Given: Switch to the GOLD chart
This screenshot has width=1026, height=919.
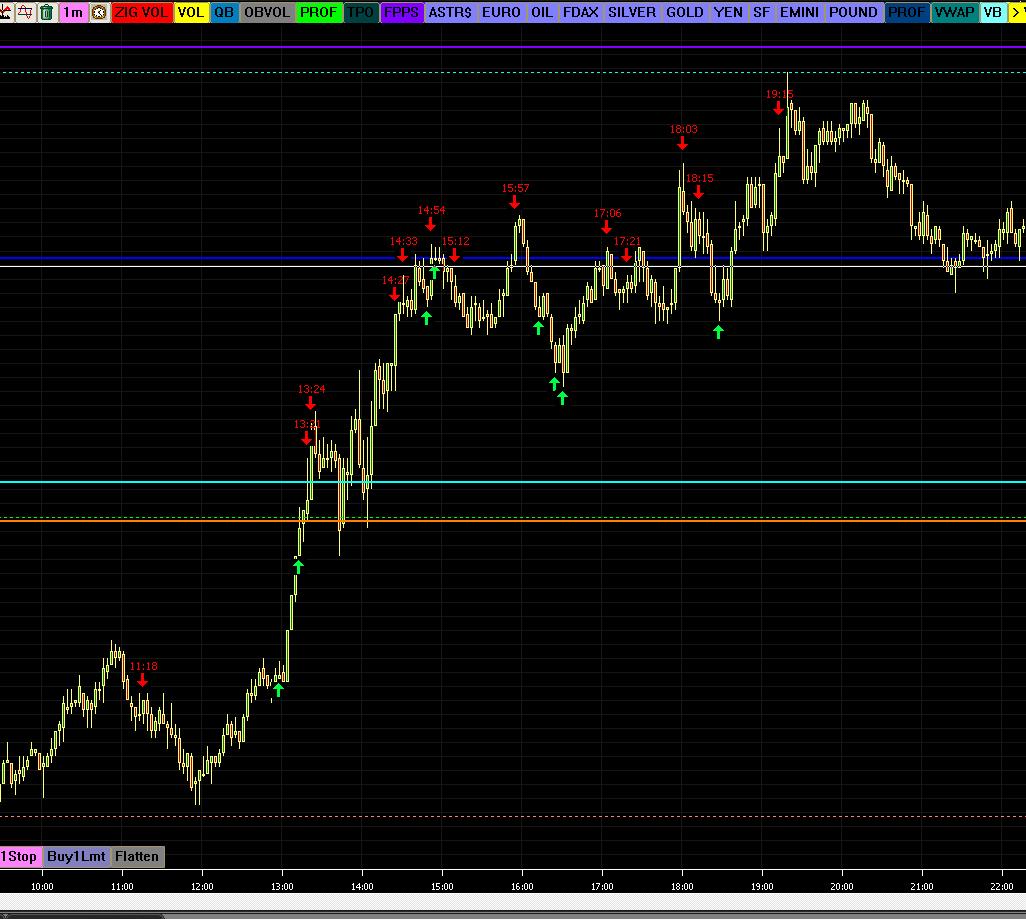Looking at the screenshot, I should click(685, 12).
